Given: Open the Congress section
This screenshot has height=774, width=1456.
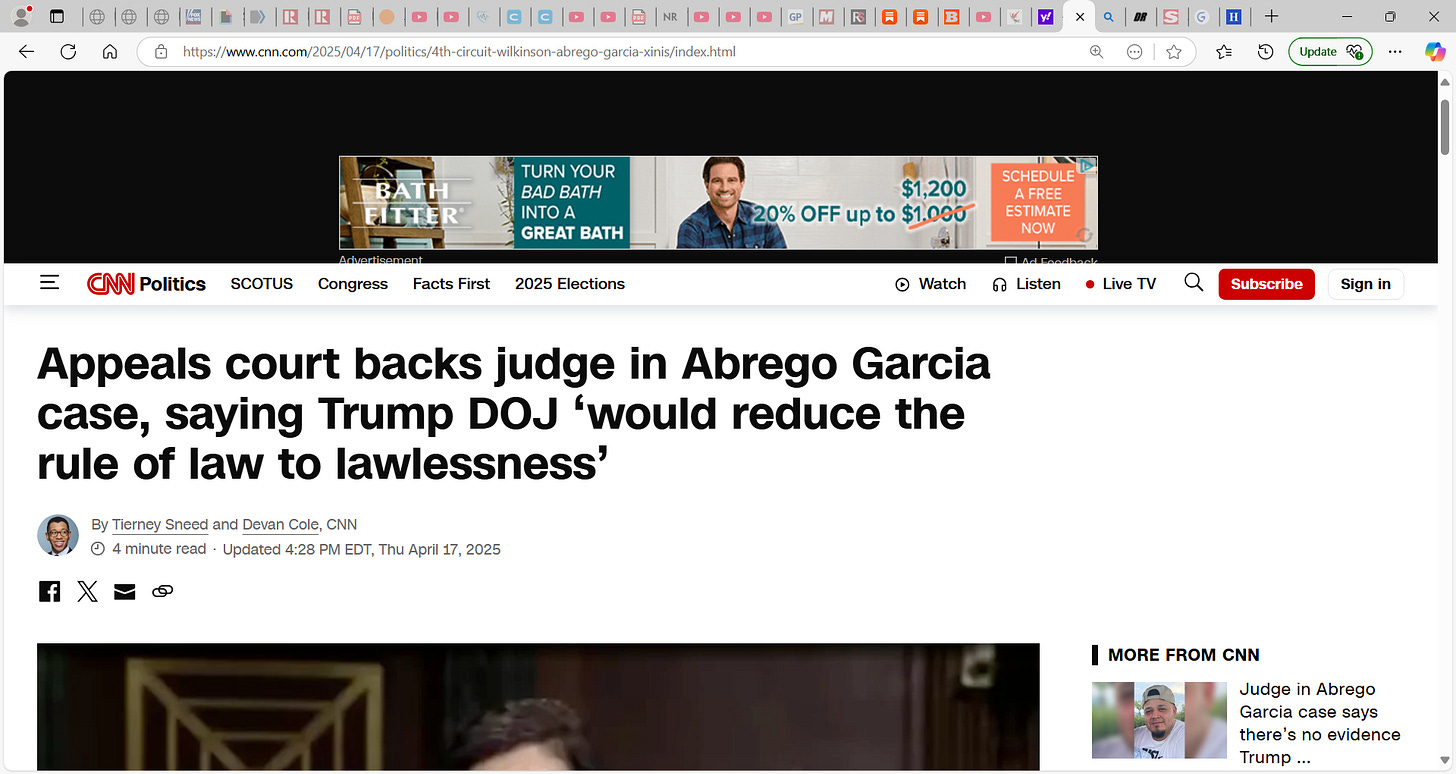Looking at the screenshot, I should coord(353,284).
